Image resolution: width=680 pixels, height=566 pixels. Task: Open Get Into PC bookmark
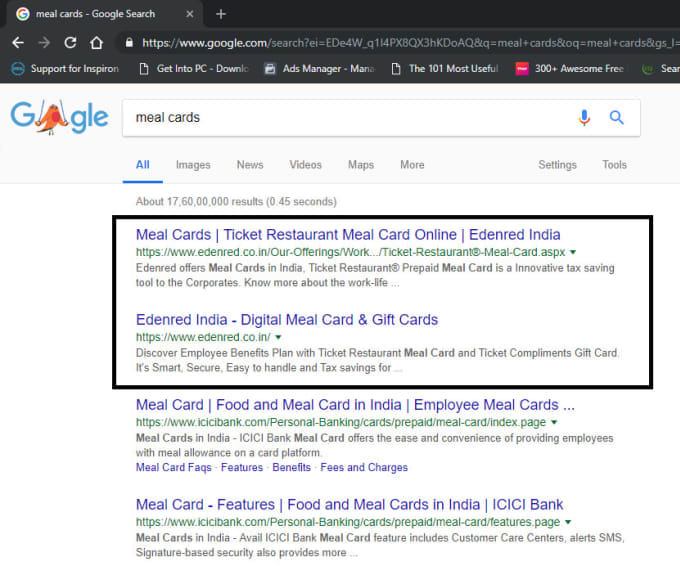[194, 69]
